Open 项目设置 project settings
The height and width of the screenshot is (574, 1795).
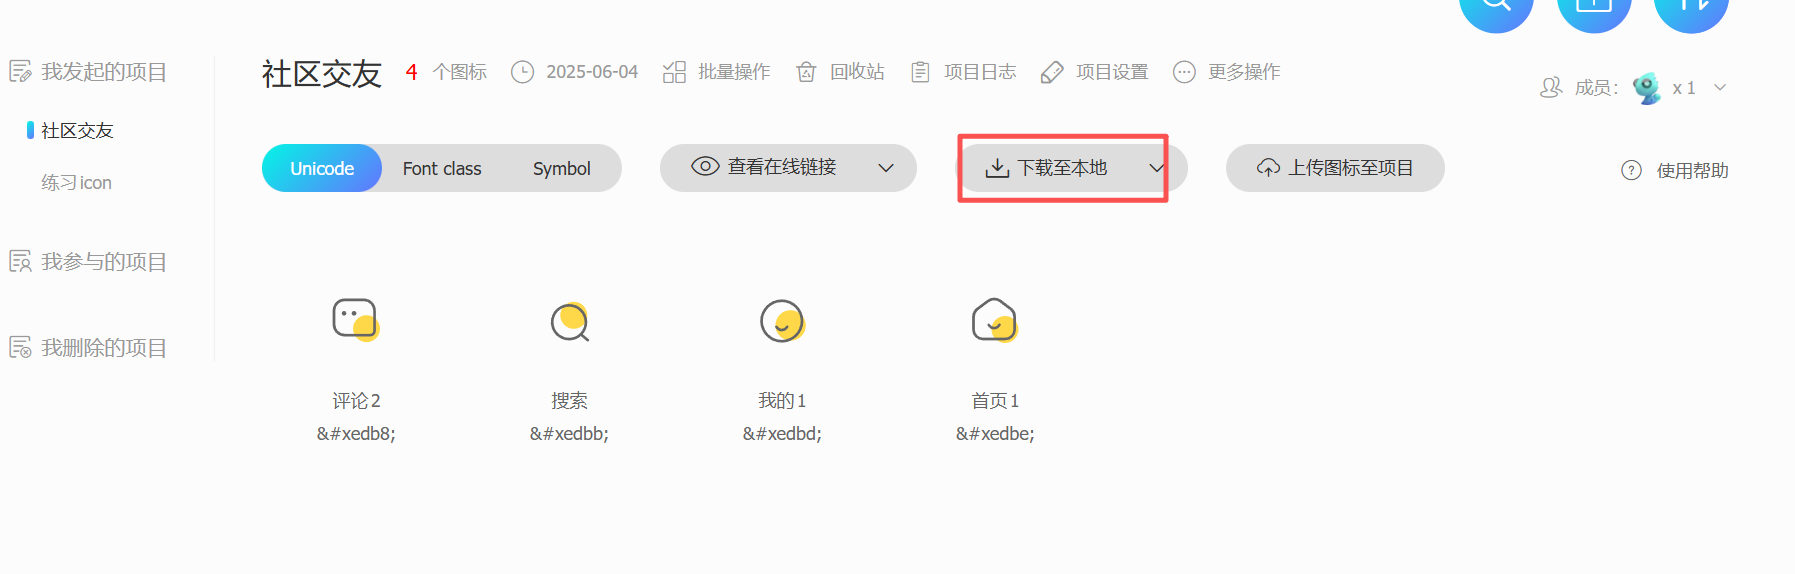[1094, 72]
